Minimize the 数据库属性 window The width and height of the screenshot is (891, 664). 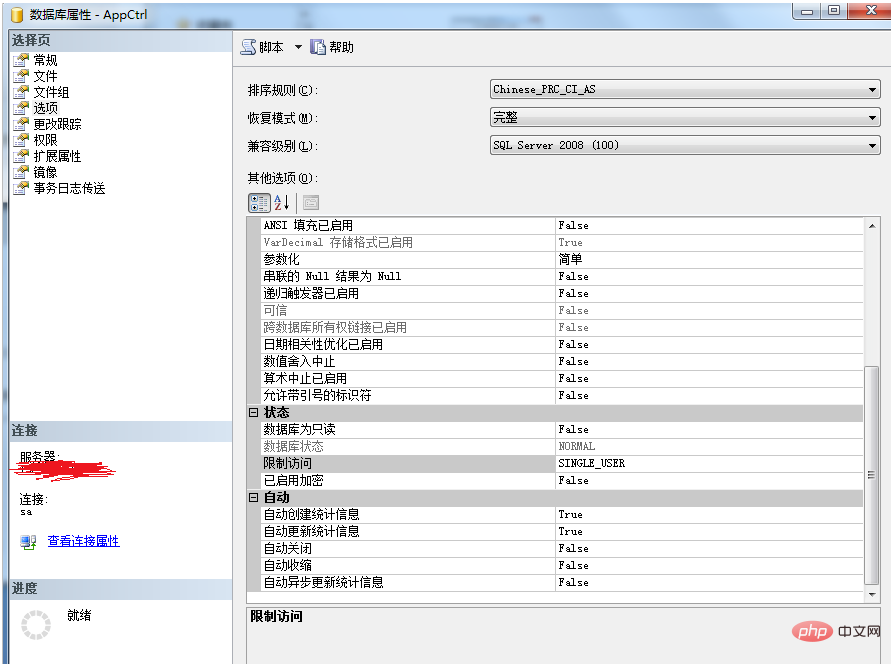(807, 10)
